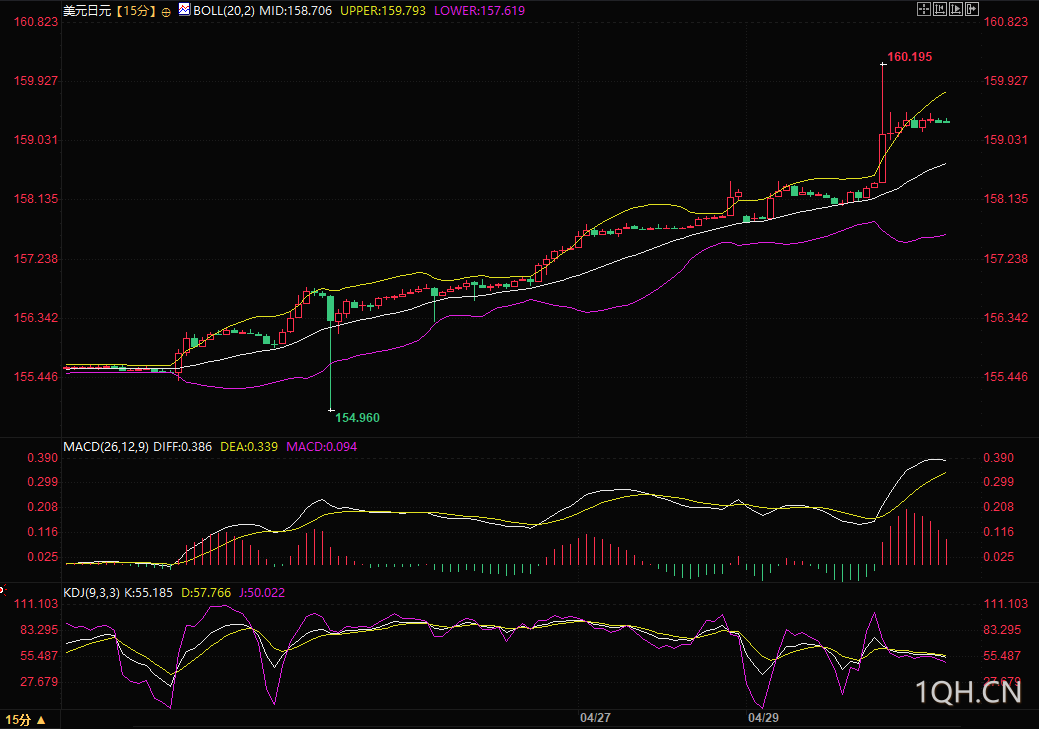Image resolution: width=1039 pixels, height=729 pixels.
Task: Click the K:55.185 value
Action: point(148,592)
